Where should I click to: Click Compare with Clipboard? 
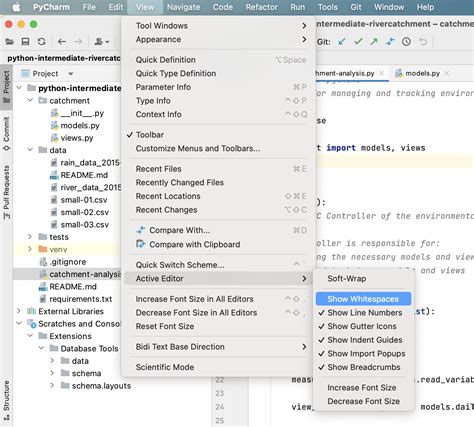(217, 244)
